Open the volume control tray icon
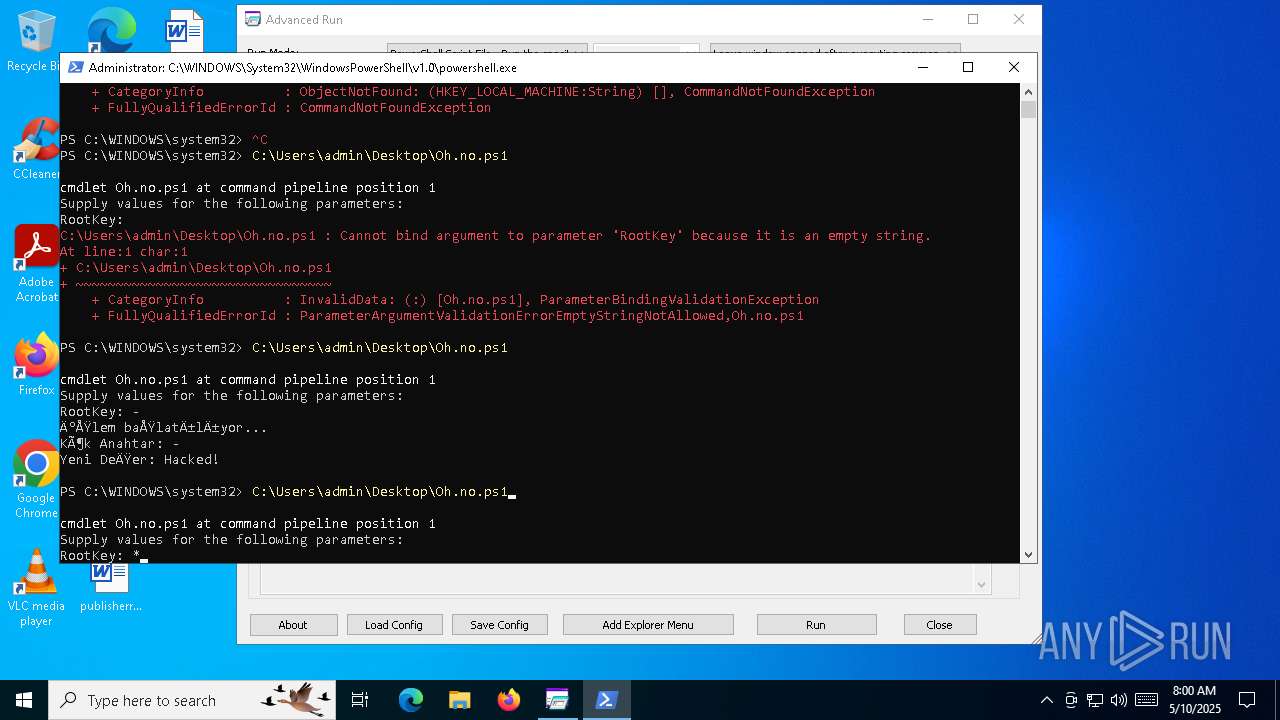This screenshot has height=720, width=1280. coord(1119,700)
